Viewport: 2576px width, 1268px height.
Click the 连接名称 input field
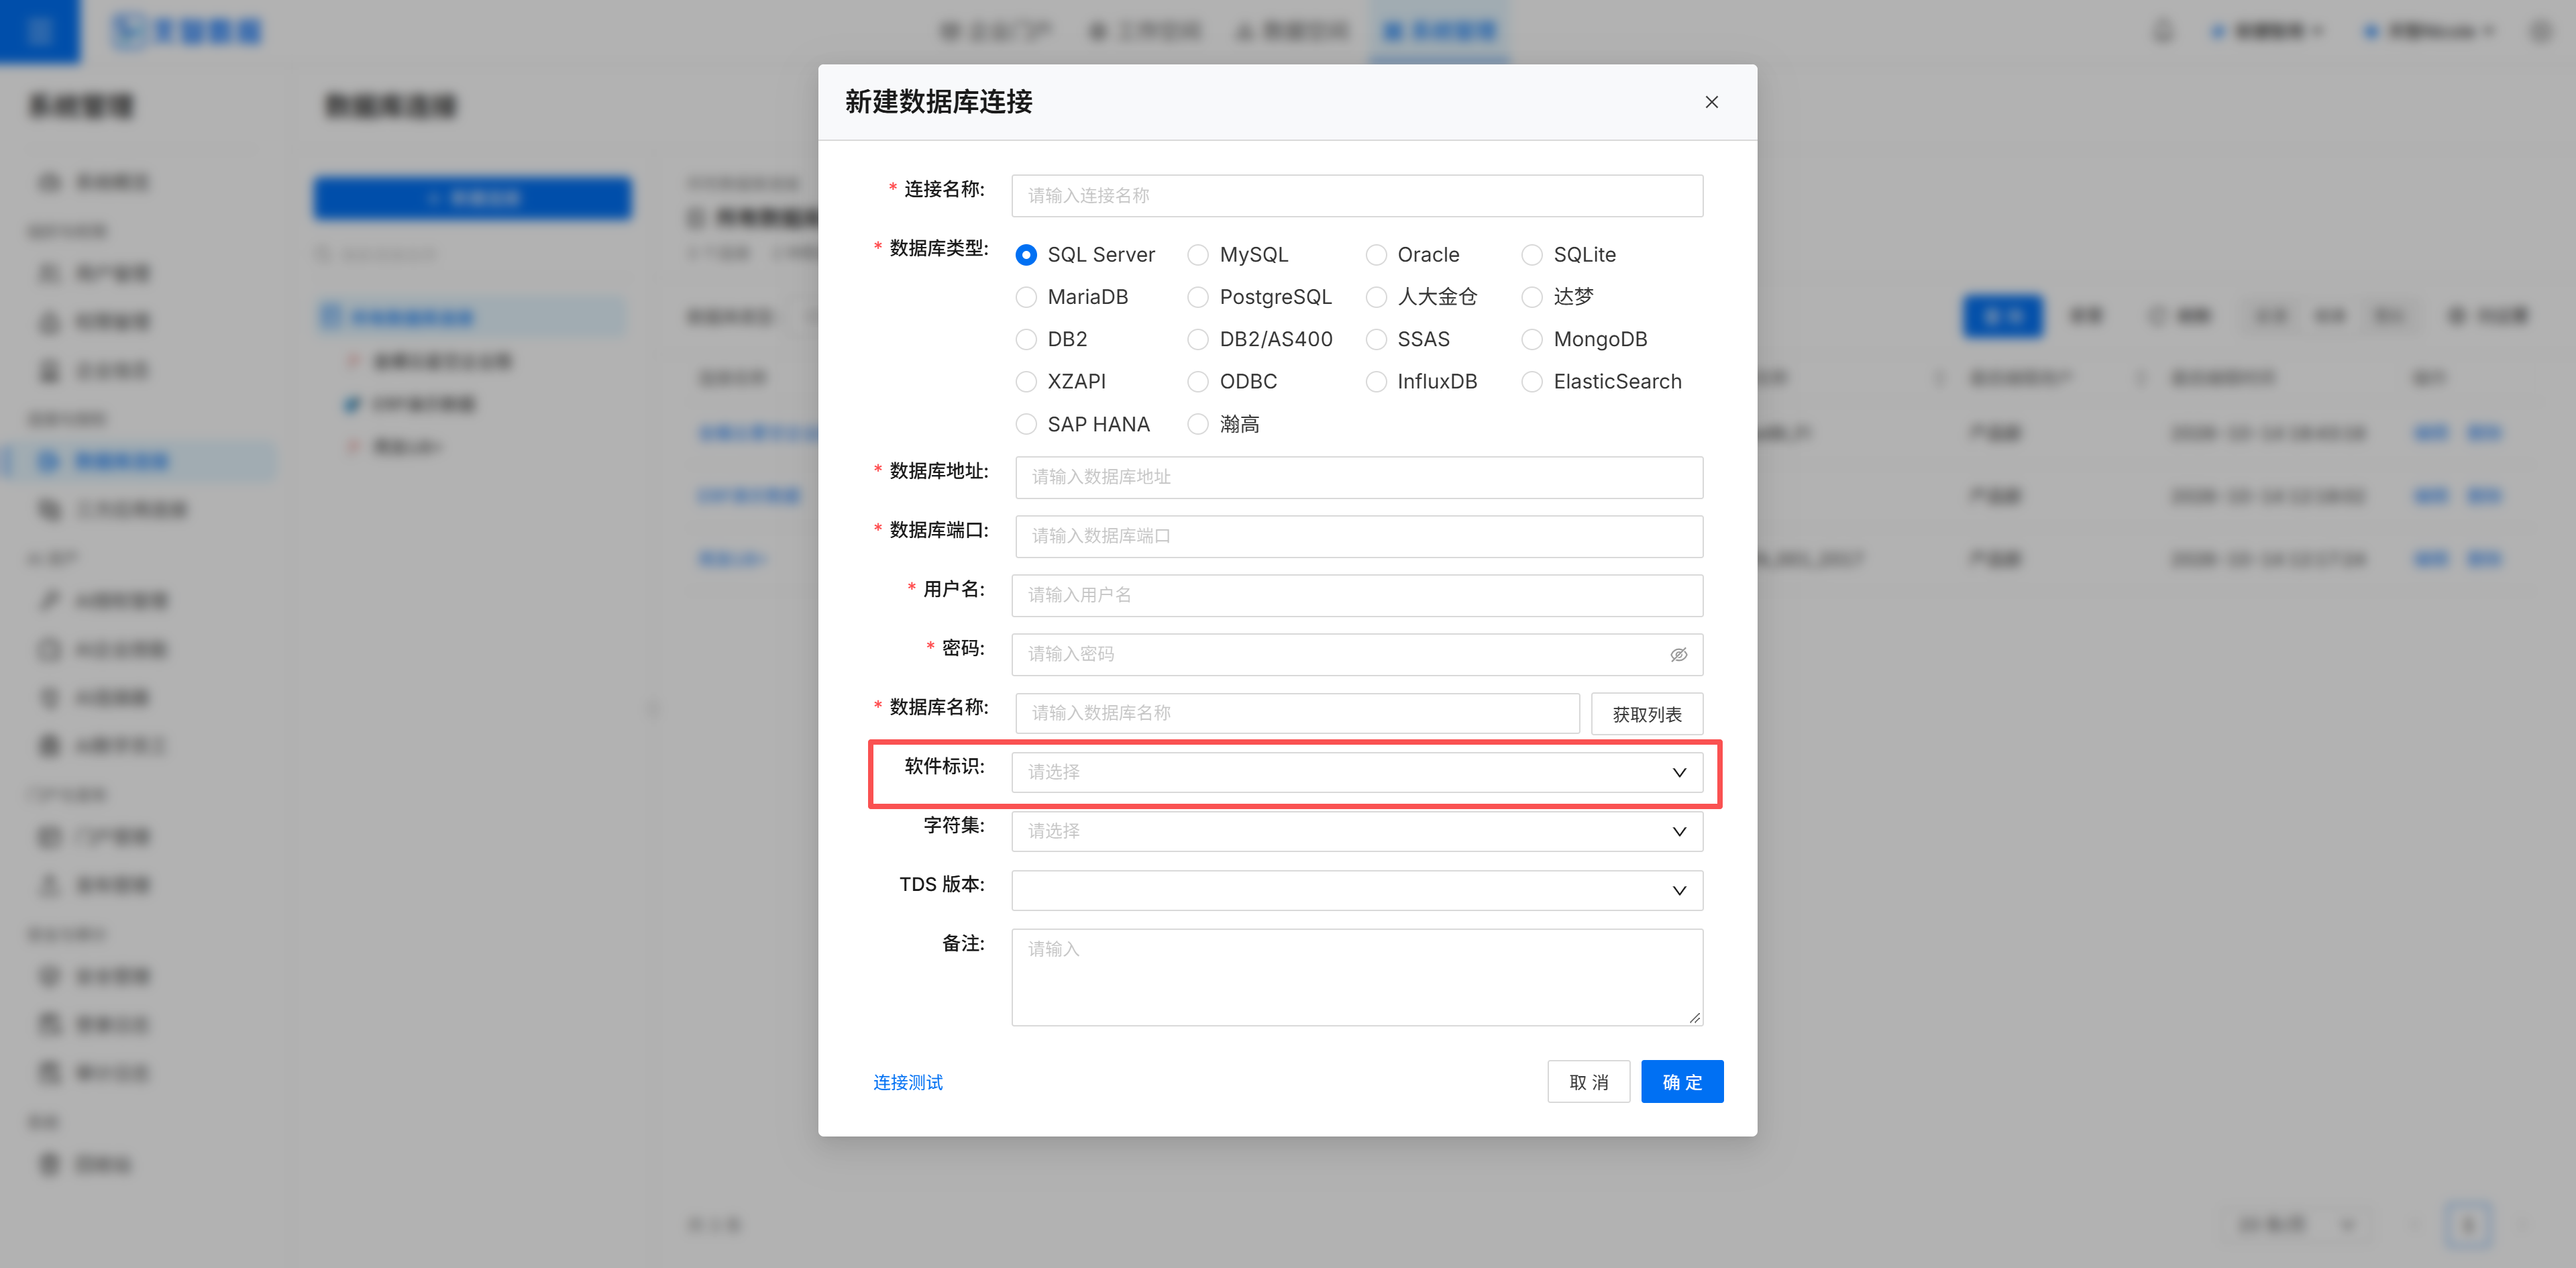pyautogui.click(x=1357, y=196)
